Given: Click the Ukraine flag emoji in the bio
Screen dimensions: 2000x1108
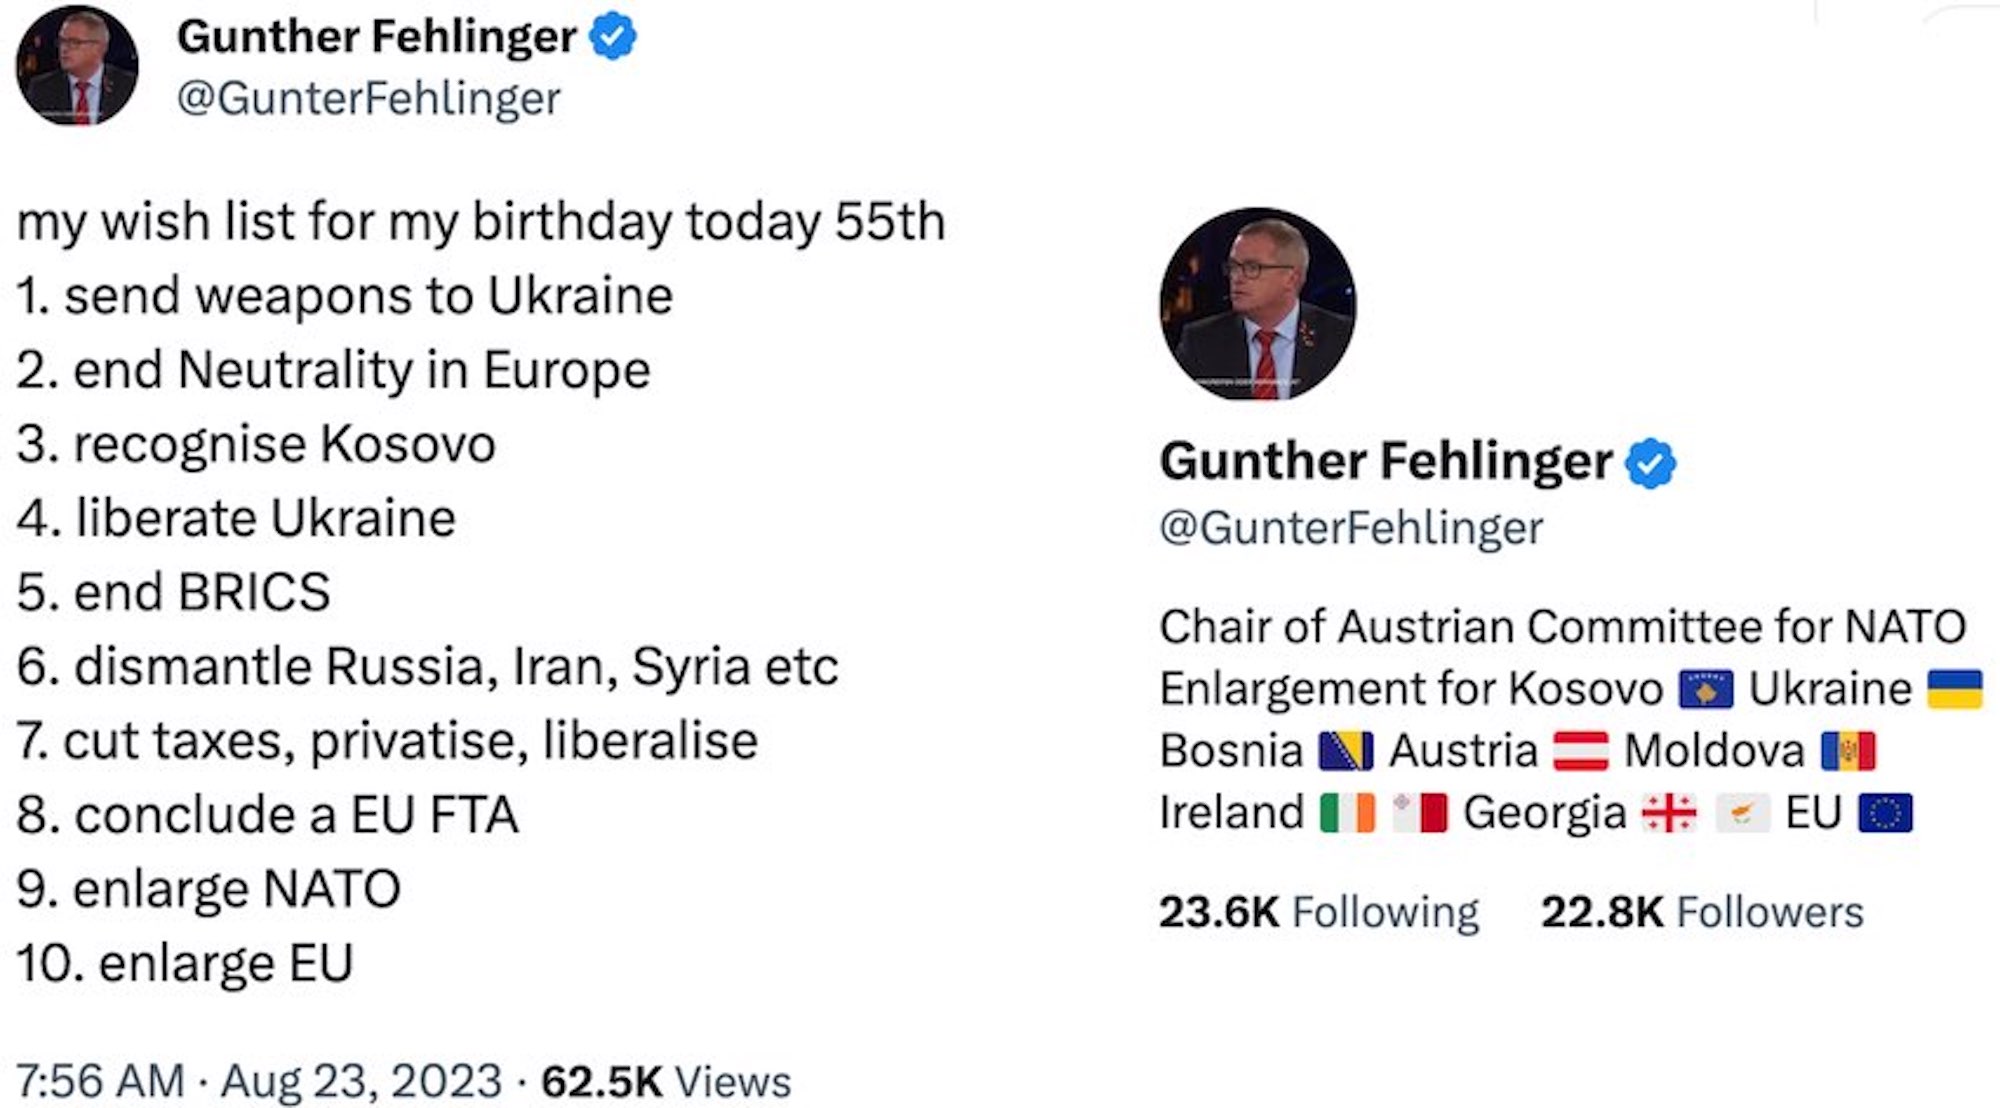Looking at the screenshot, I should point(1954,690).
